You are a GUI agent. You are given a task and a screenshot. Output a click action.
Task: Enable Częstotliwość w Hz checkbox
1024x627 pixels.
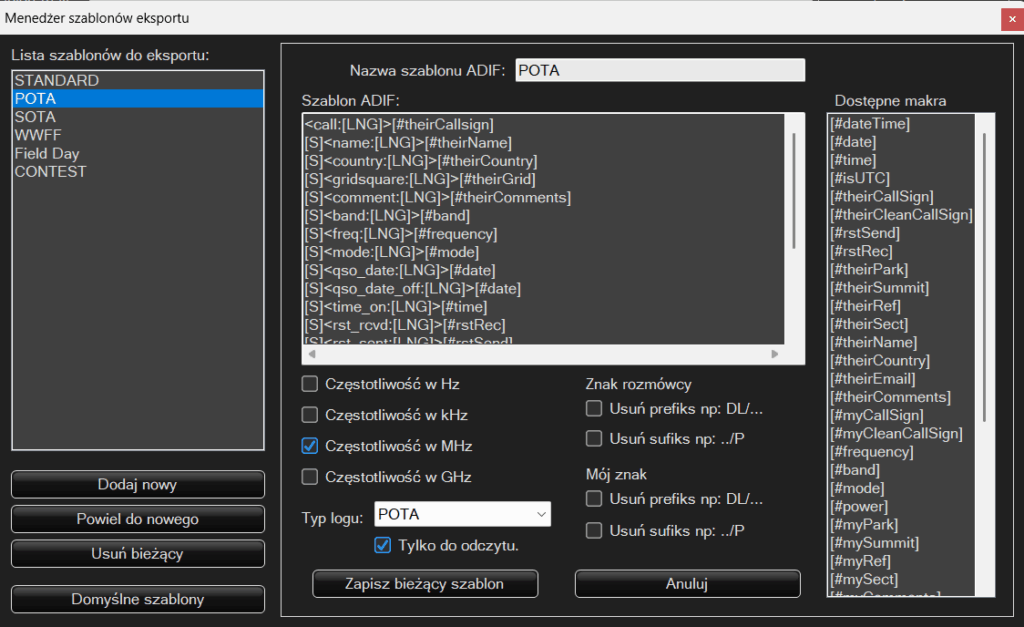(x=310, y=384)
